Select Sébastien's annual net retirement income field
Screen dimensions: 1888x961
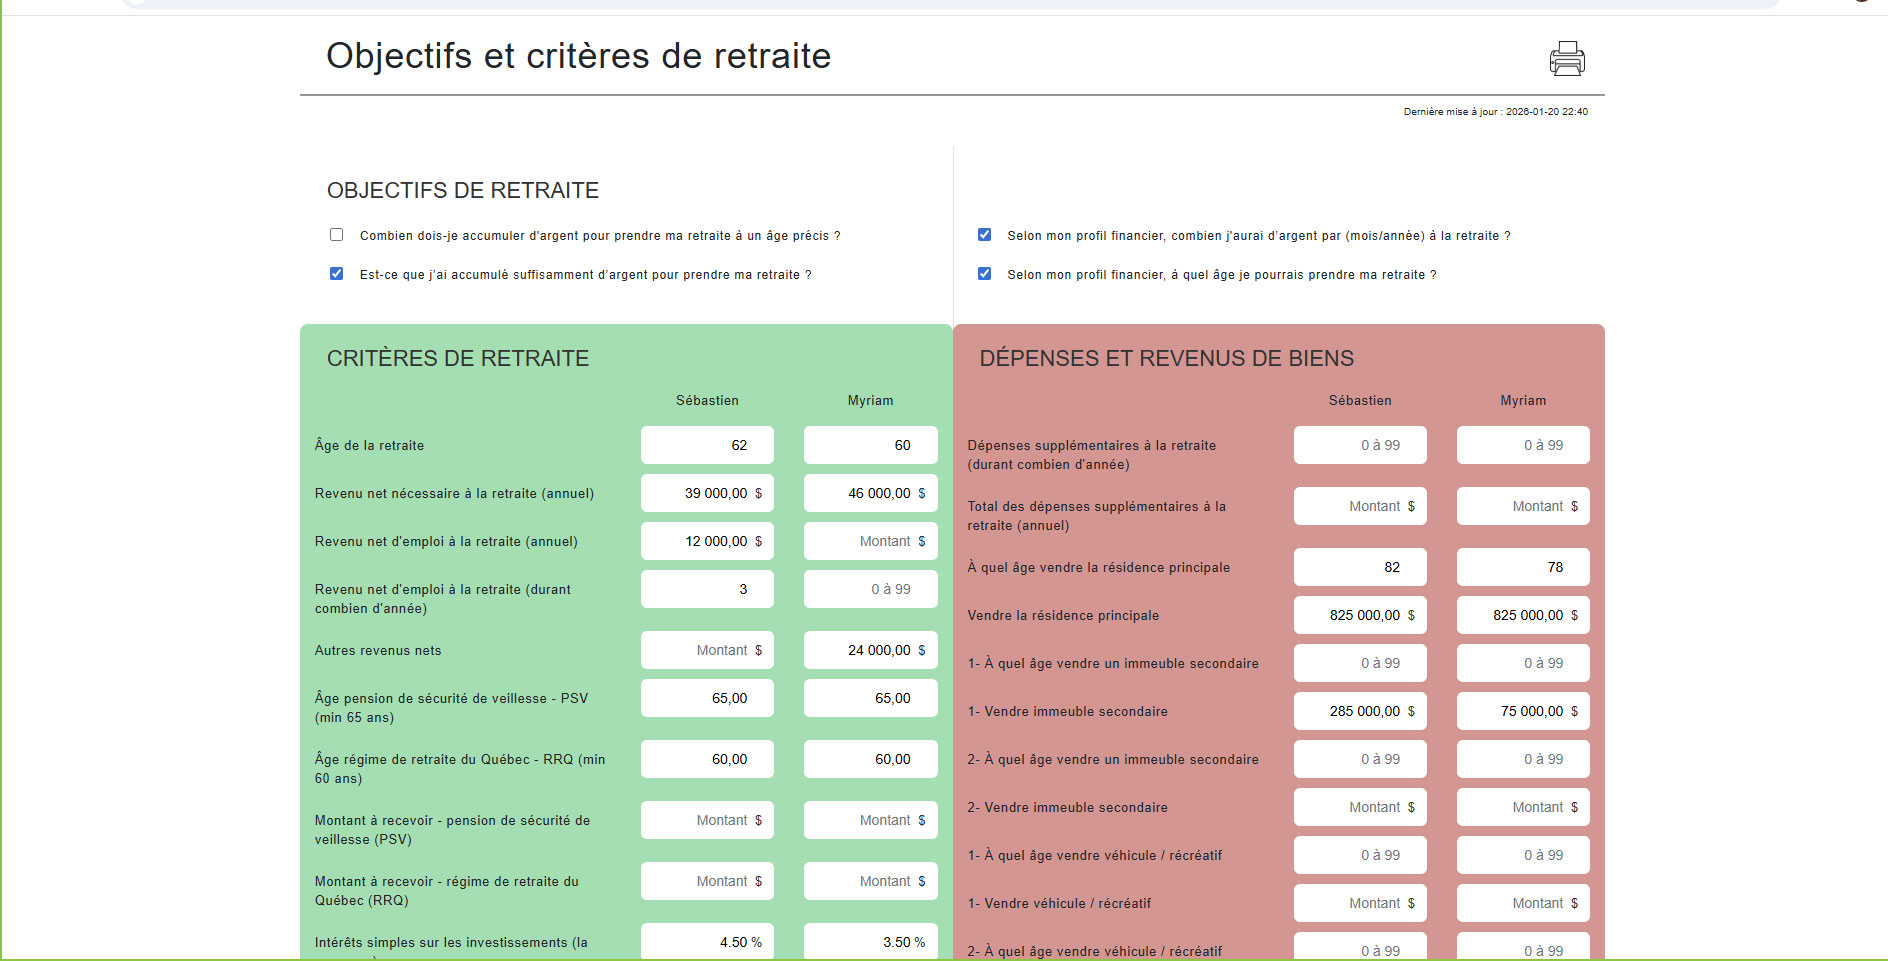(x=707, y=493)
